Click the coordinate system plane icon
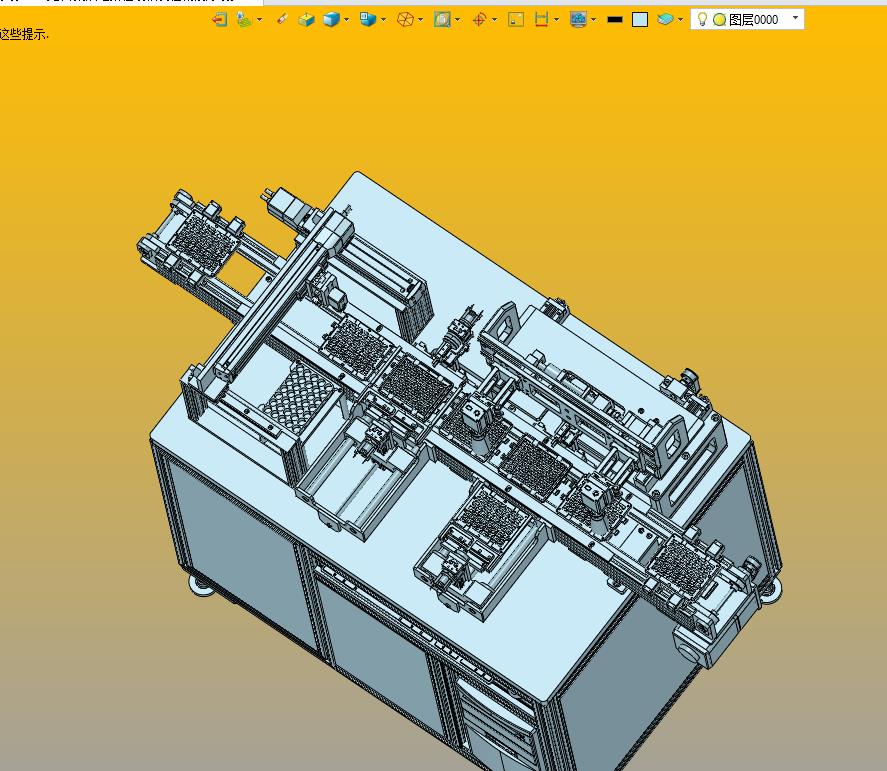This screenshot has height=771, width=887. coord(244,19)
